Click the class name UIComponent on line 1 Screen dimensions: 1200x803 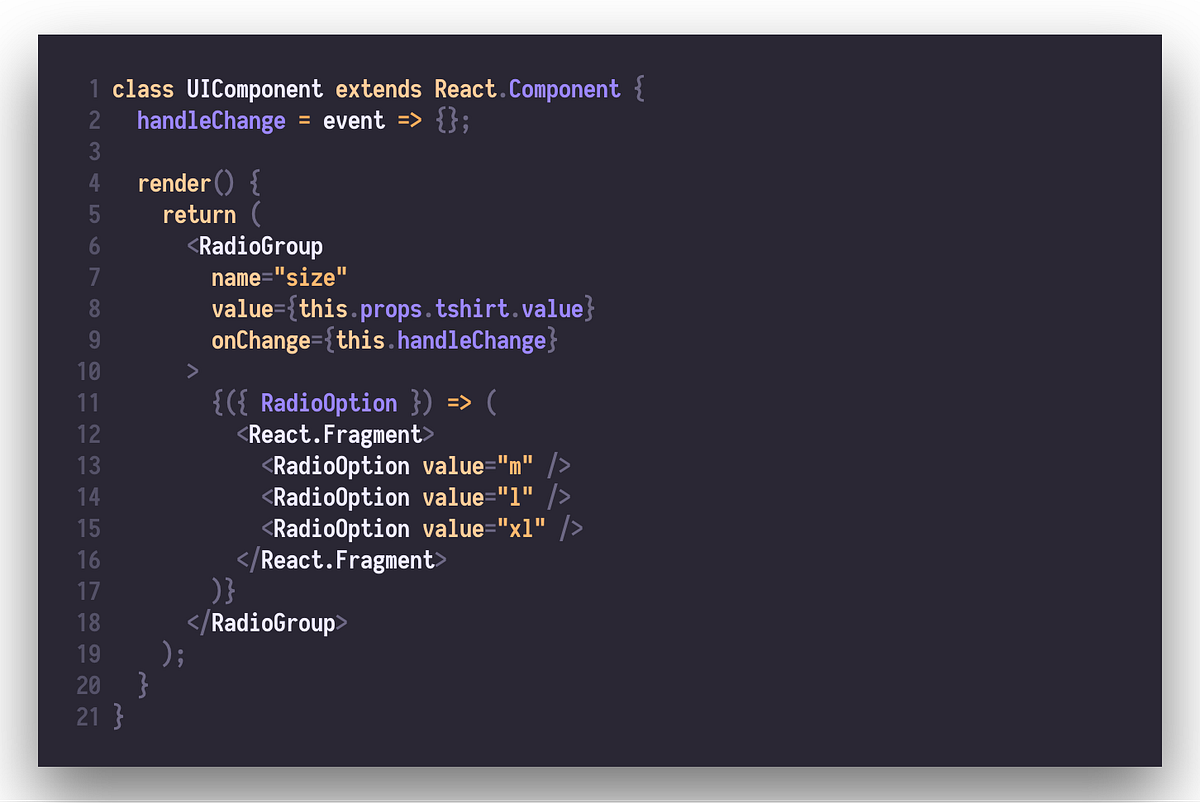[x=254, y=89]
